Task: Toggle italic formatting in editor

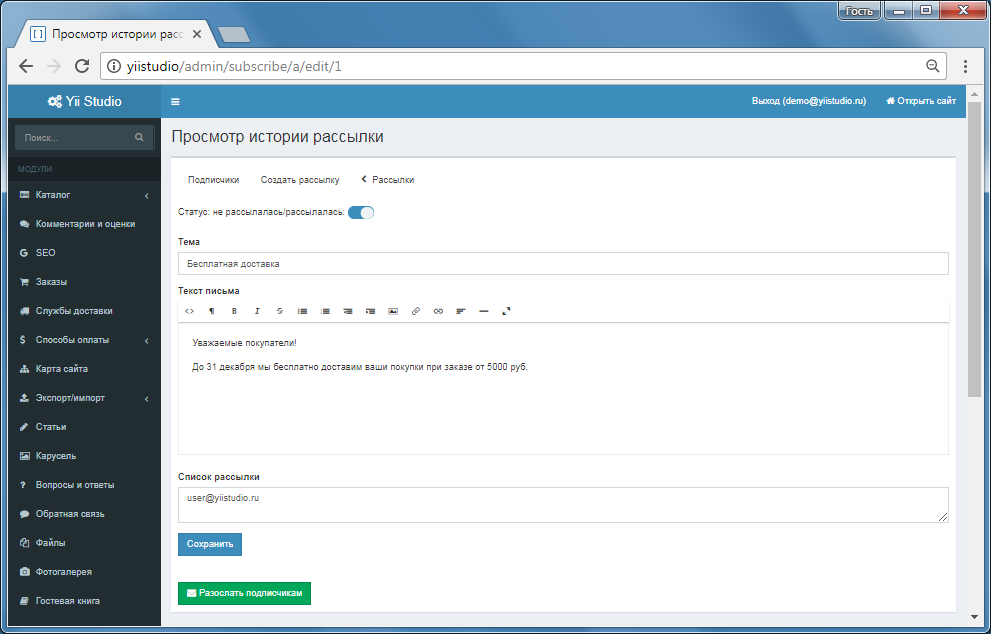Action: click(257, 311)
